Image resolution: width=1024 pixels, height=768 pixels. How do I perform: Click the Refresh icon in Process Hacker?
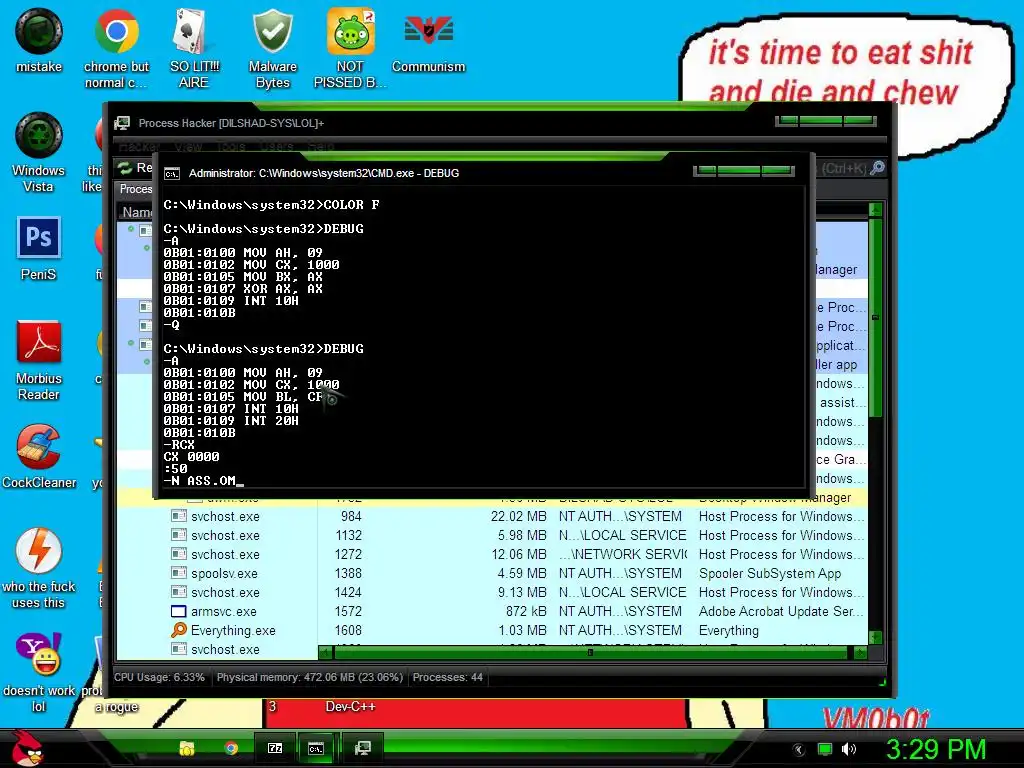tap(125, 168)
